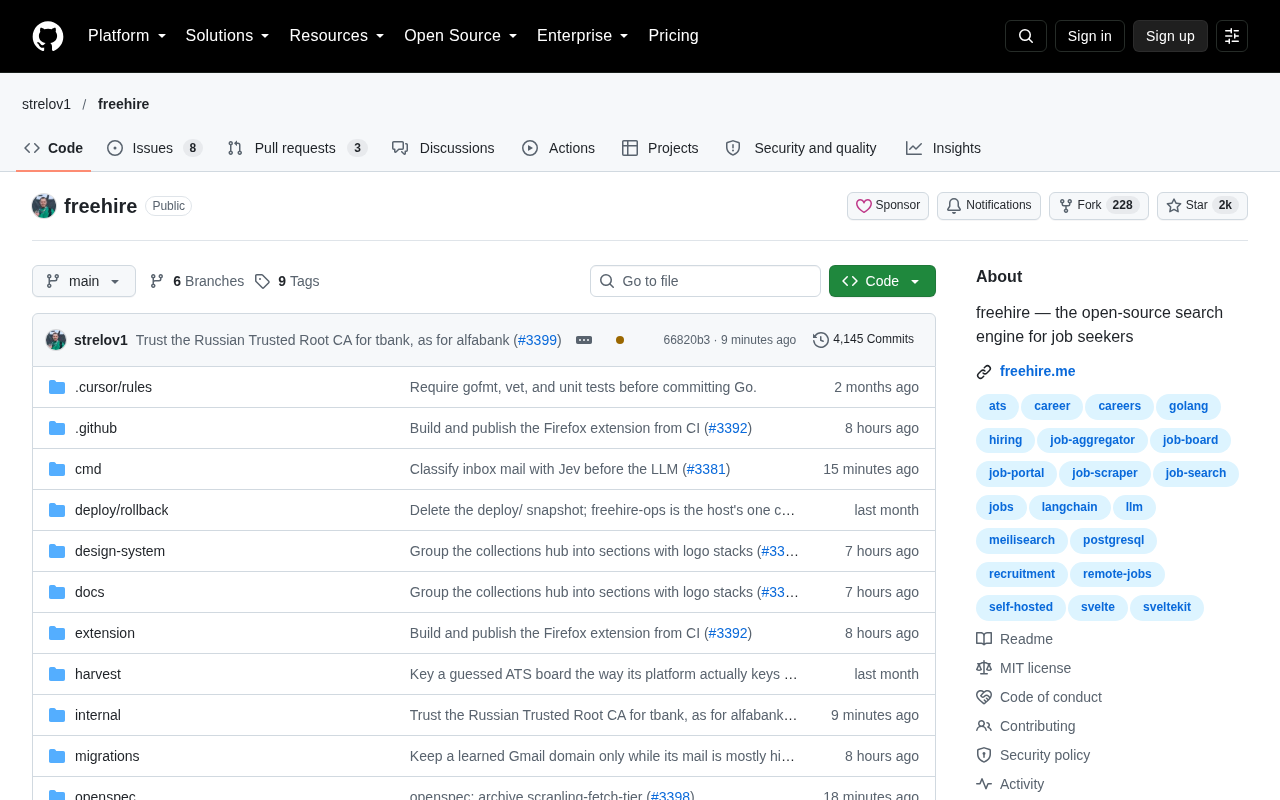Expand the commit message ellipsis icon

coord(584,340)
